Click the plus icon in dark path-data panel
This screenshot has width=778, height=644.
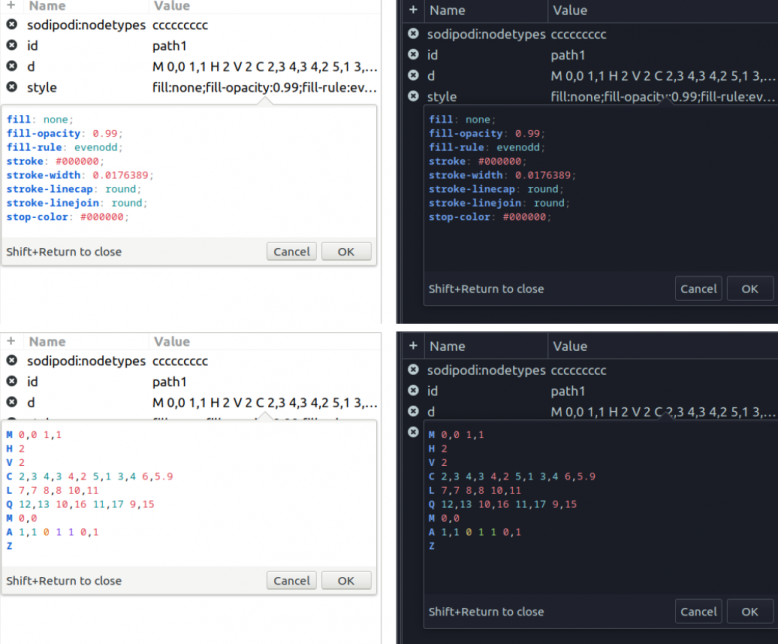point(413,346)
